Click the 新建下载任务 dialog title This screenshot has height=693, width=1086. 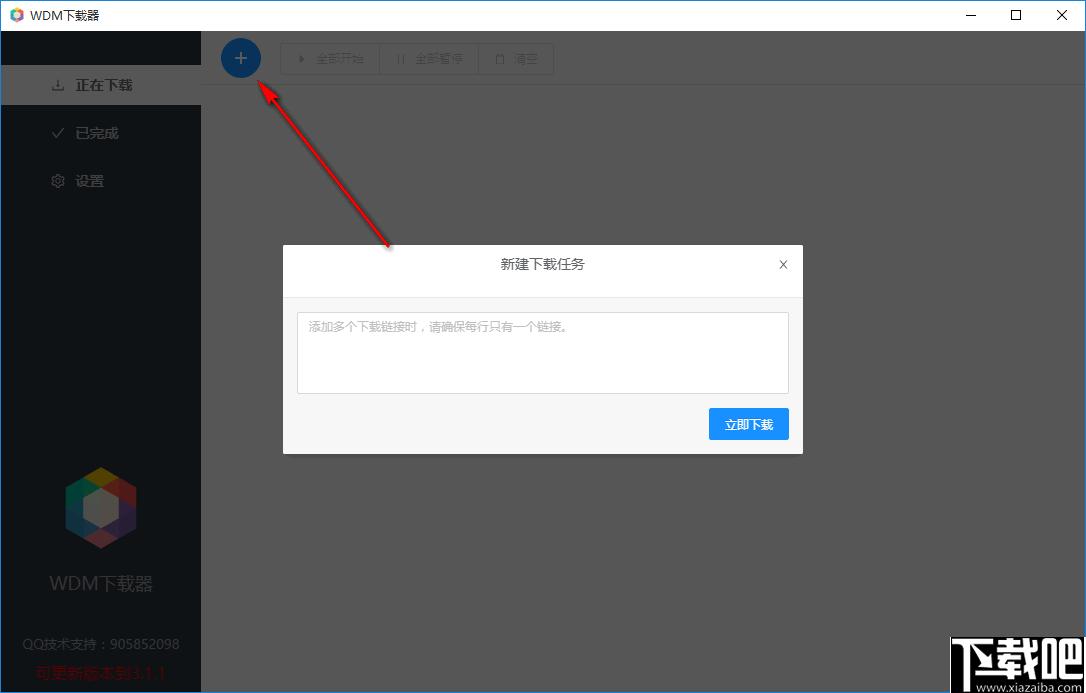[x=543, y=264]
